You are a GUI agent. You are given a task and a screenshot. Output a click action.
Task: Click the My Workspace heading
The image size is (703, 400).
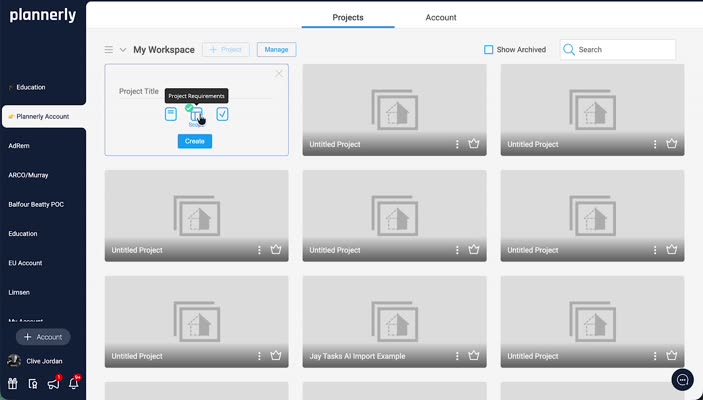pos(164,50)
